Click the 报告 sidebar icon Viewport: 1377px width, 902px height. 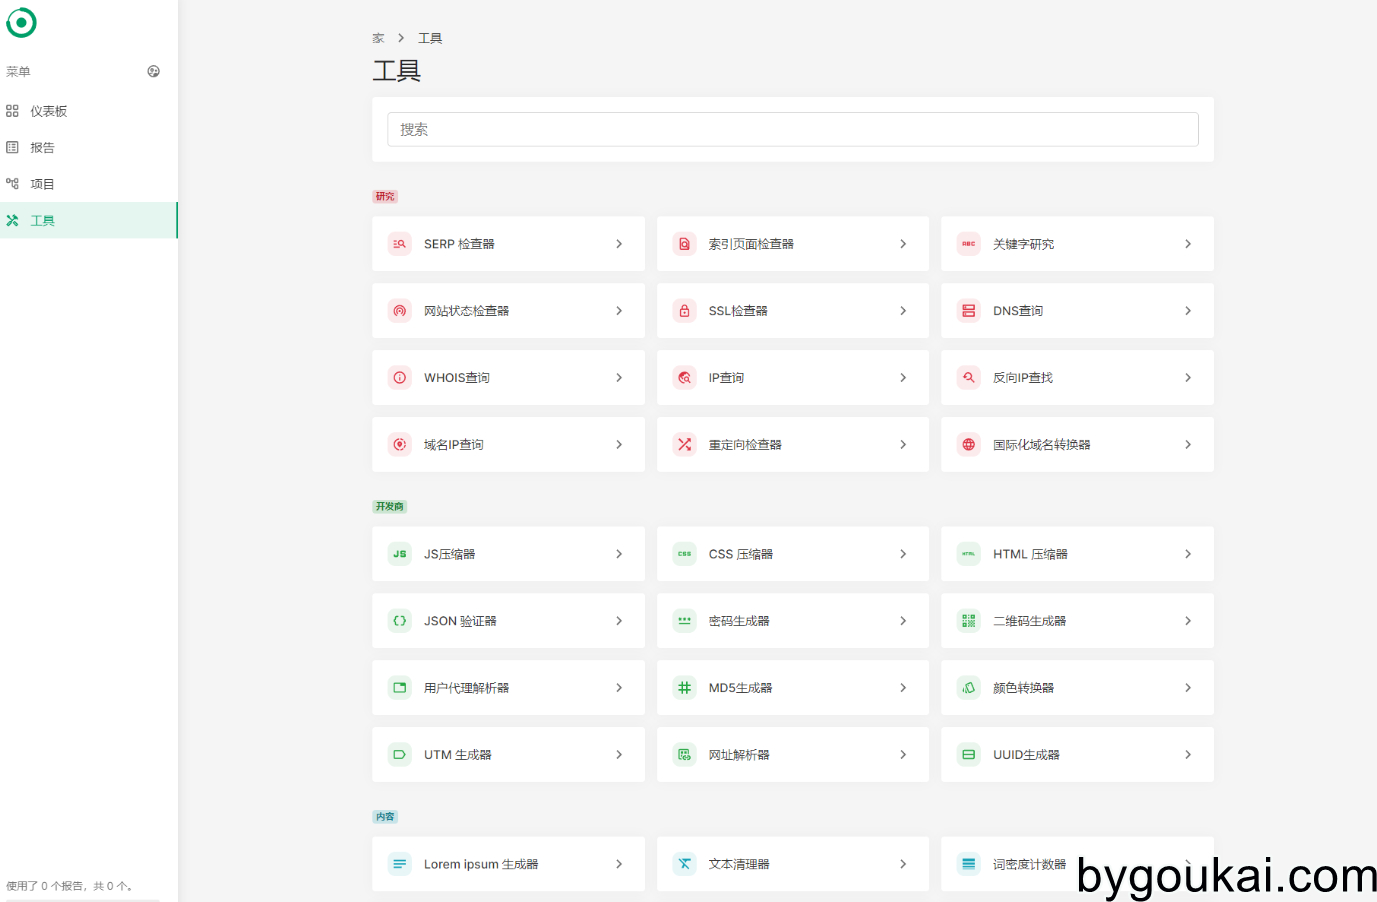click(12, 147)
